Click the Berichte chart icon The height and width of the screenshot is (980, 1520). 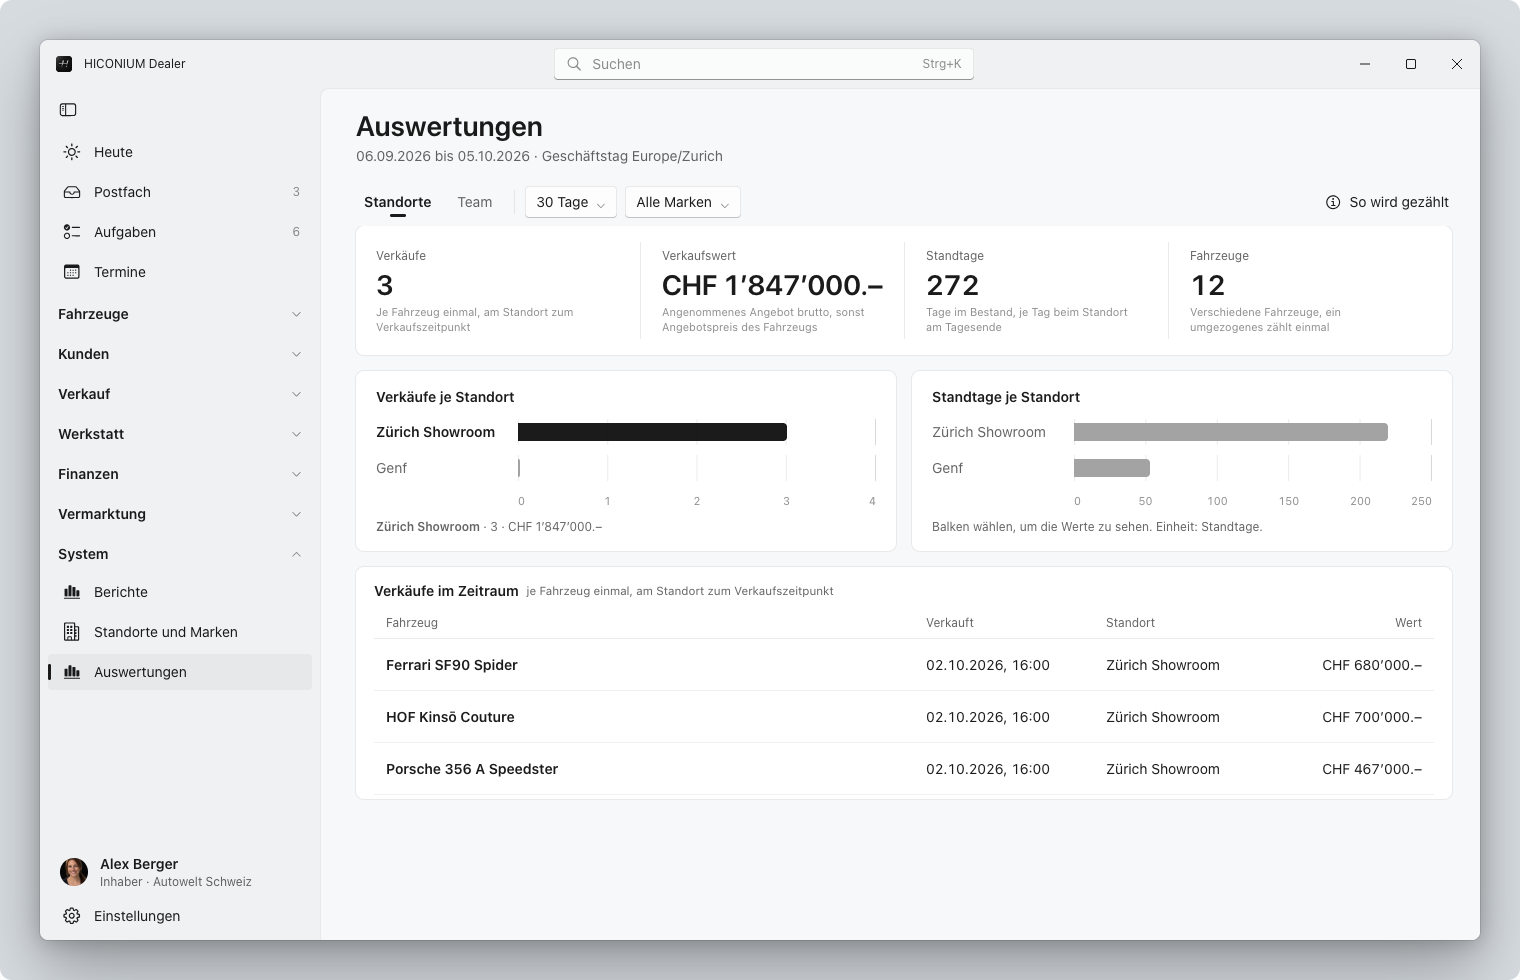click(72, 592)
